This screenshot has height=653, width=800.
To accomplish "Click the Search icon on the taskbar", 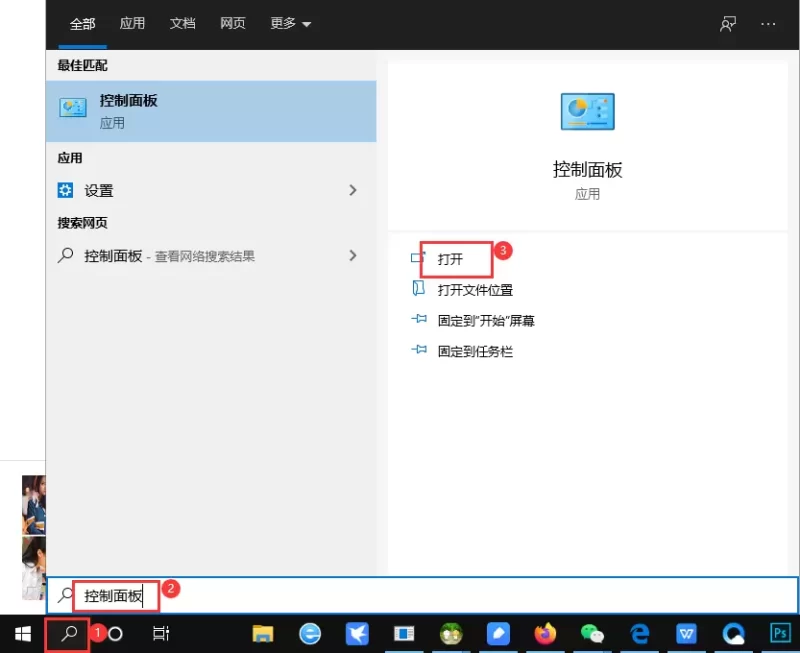I will 68,633.
